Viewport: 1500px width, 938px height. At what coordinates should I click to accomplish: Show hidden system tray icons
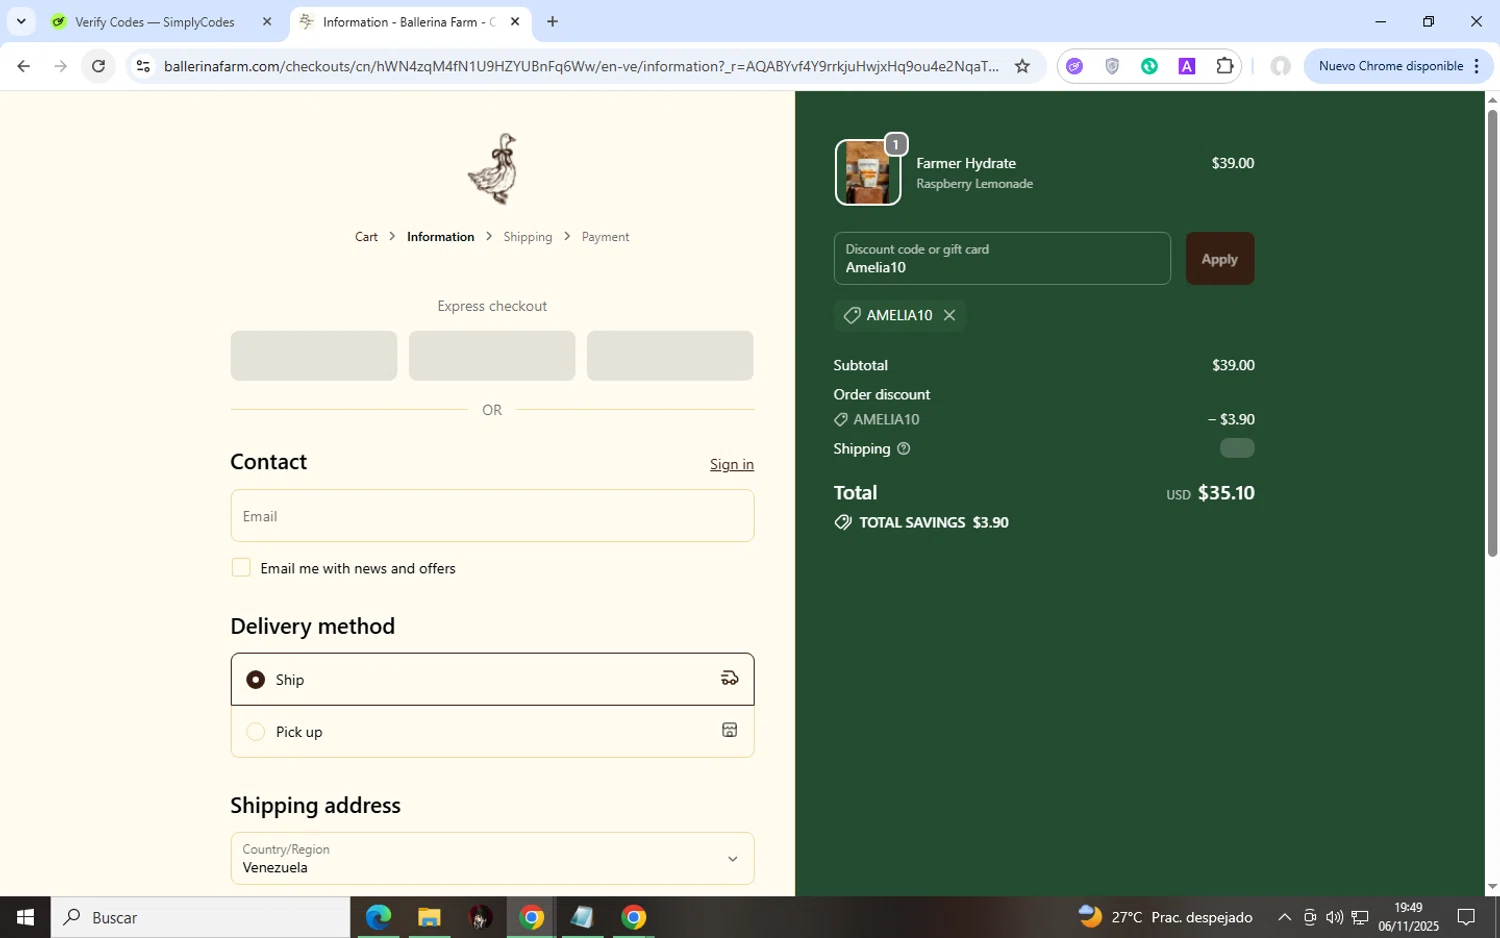click(1285, 917)
